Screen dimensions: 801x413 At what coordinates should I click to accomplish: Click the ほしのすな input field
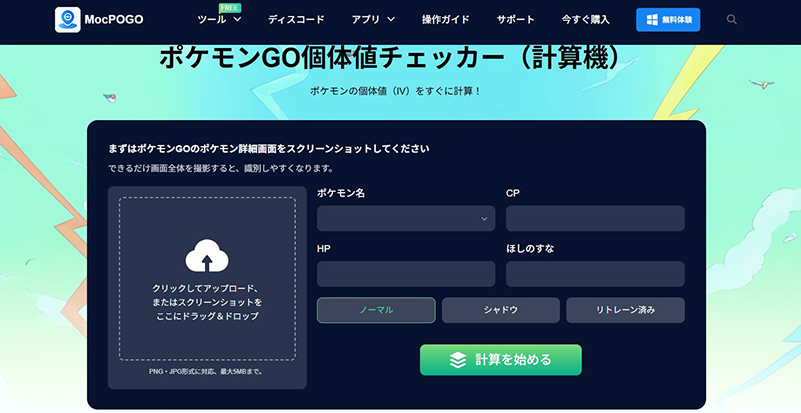(x=595, y=274)
